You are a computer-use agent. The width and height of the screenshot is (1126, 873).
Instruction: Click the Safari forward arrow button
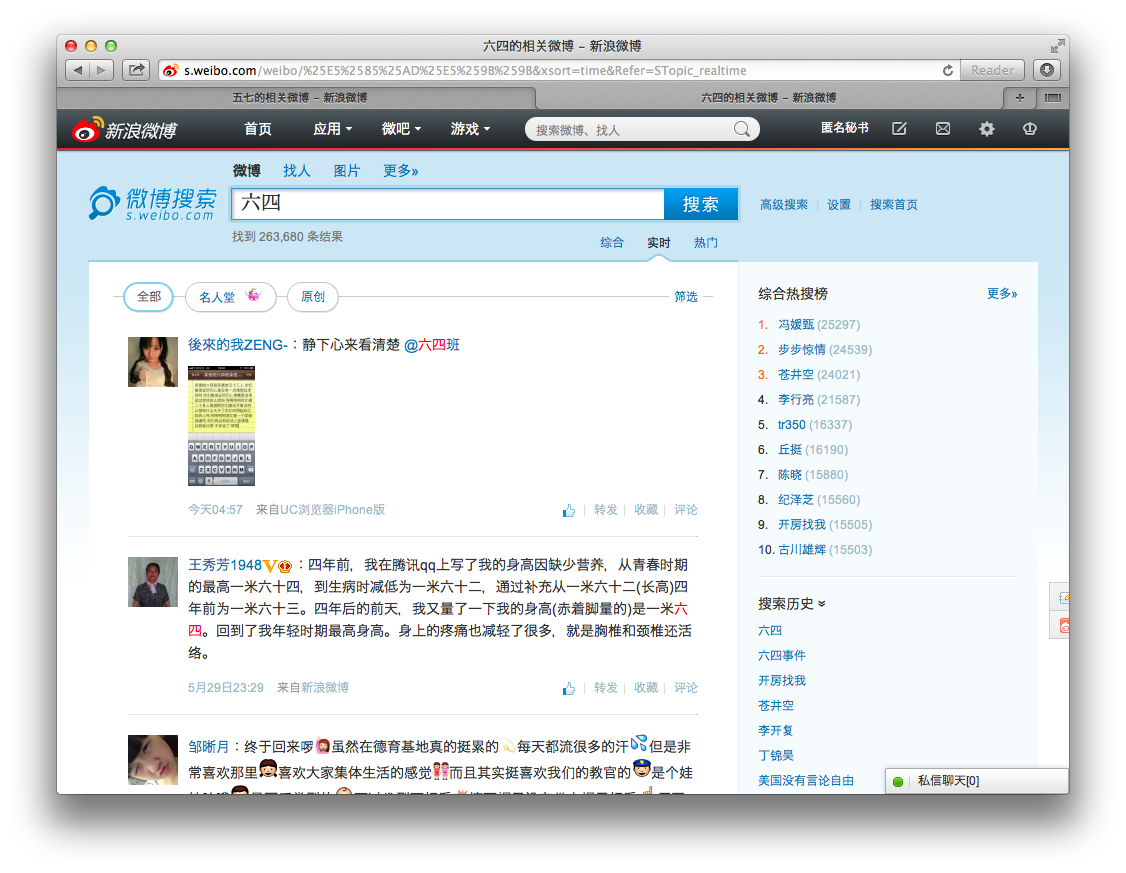point(101,70)
